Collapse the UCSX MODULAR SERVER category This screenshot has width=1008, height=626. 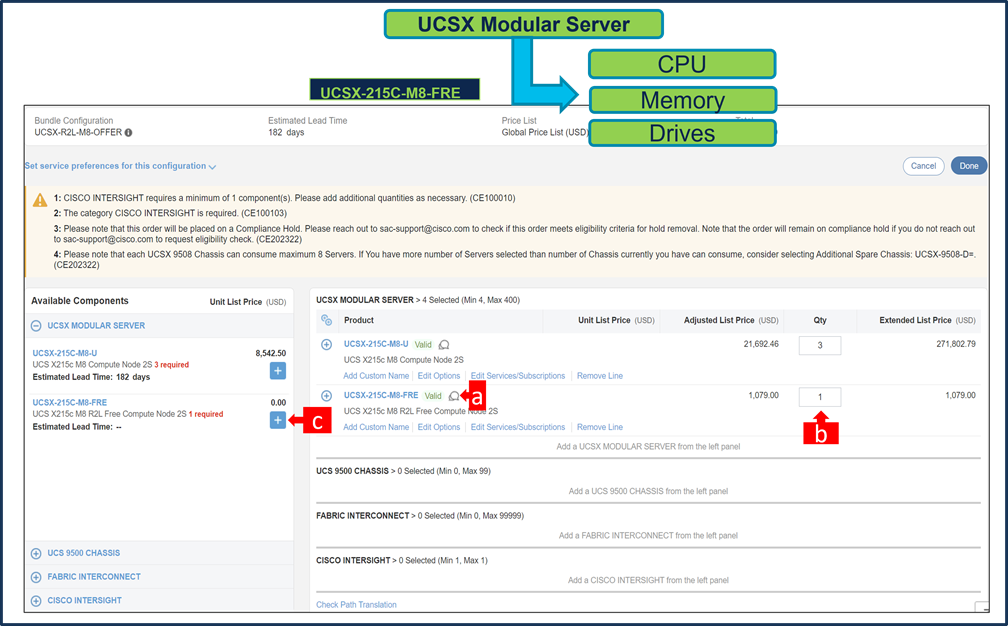(37, 326)
